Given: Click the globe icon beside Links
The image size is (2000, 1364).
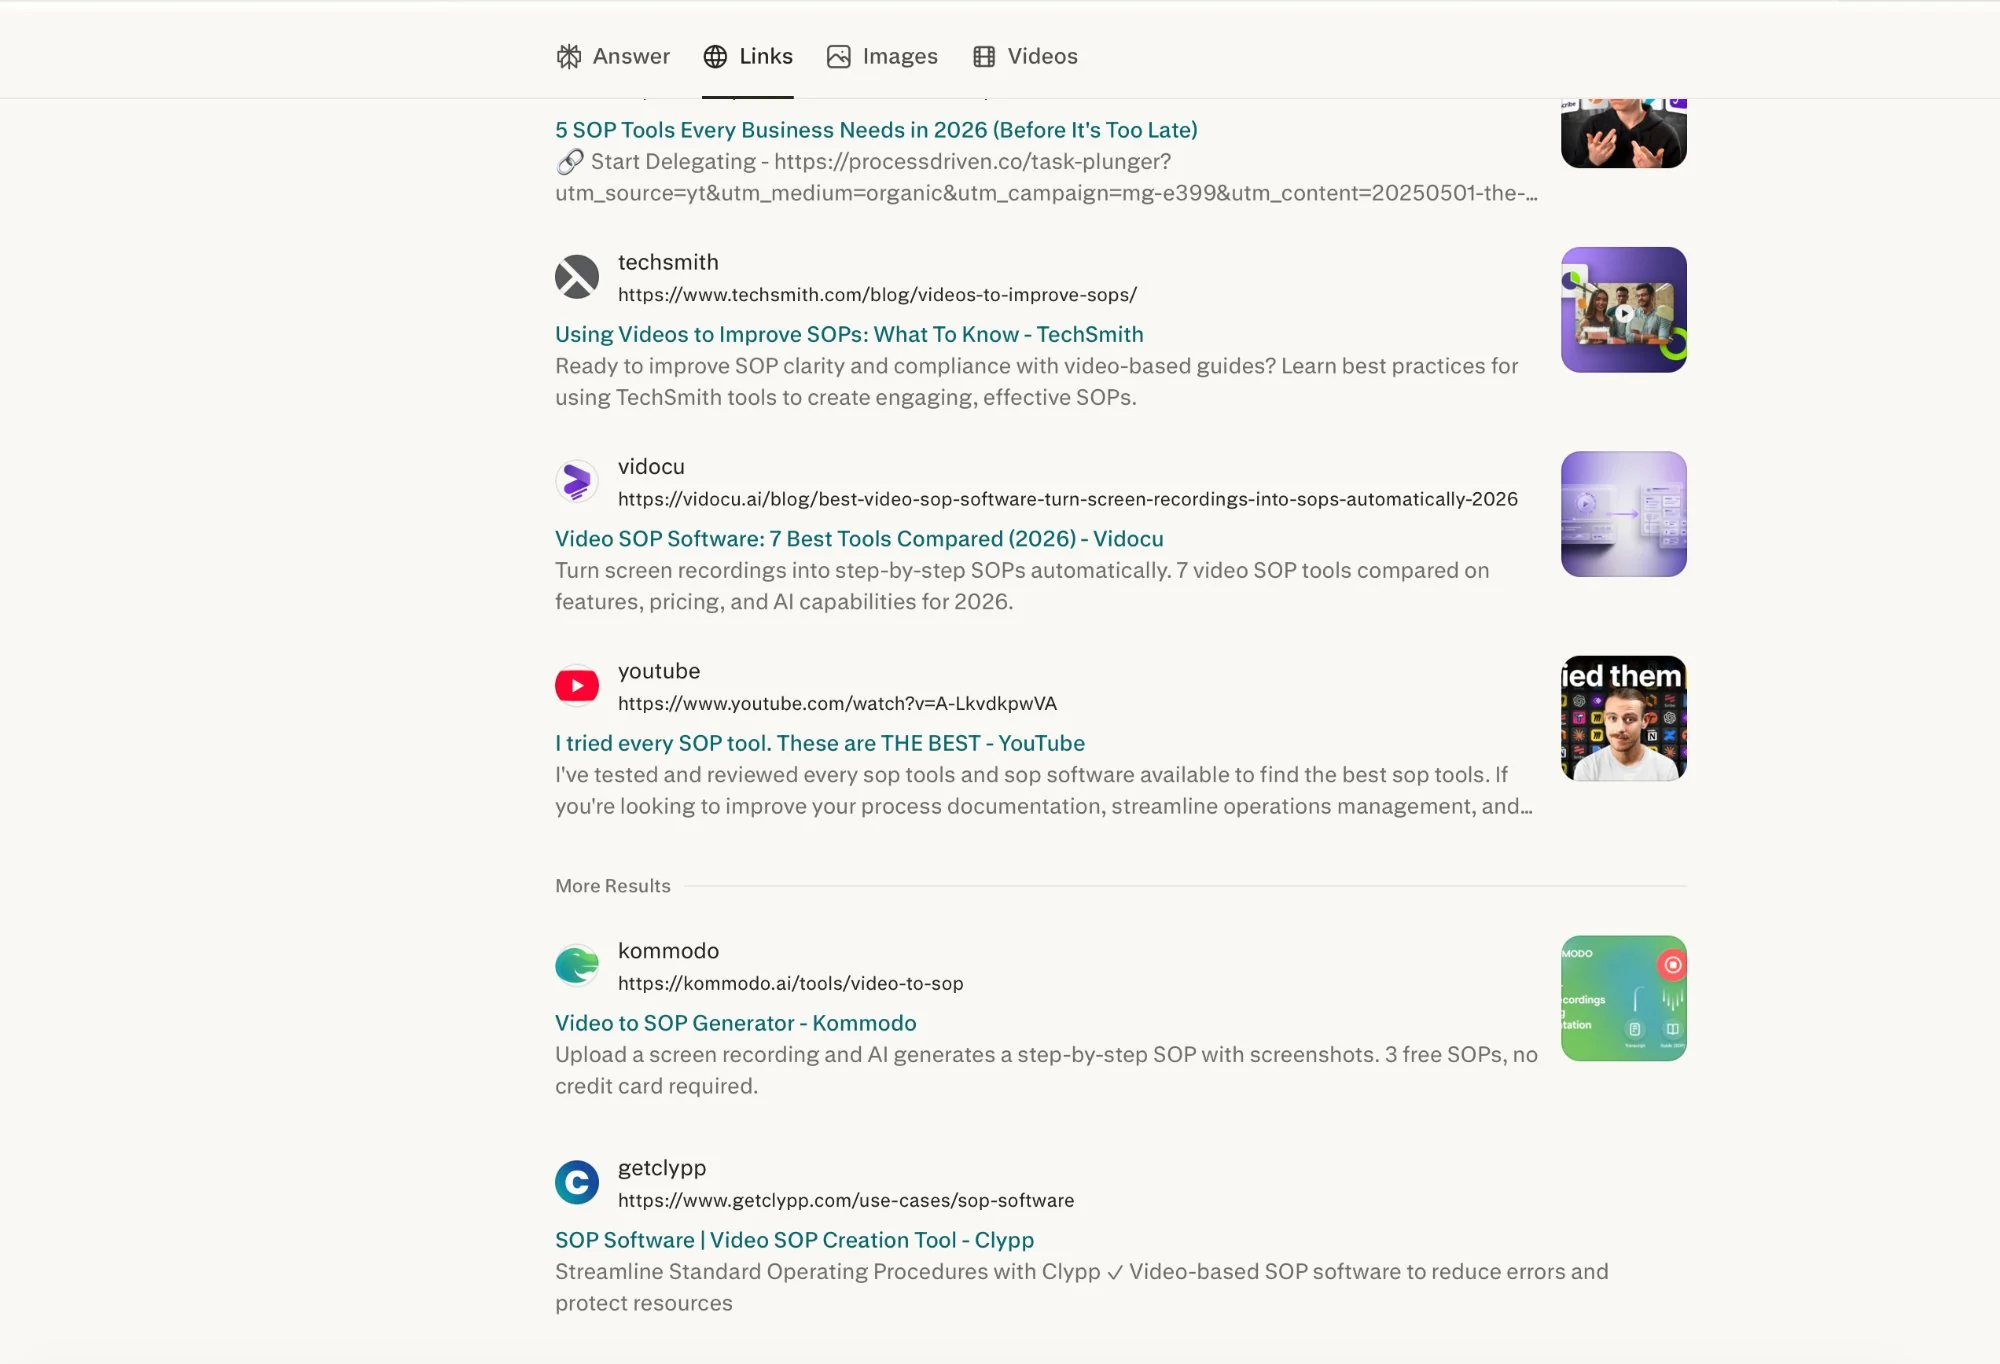Looking at the screenshot, I should pos(715,57).
